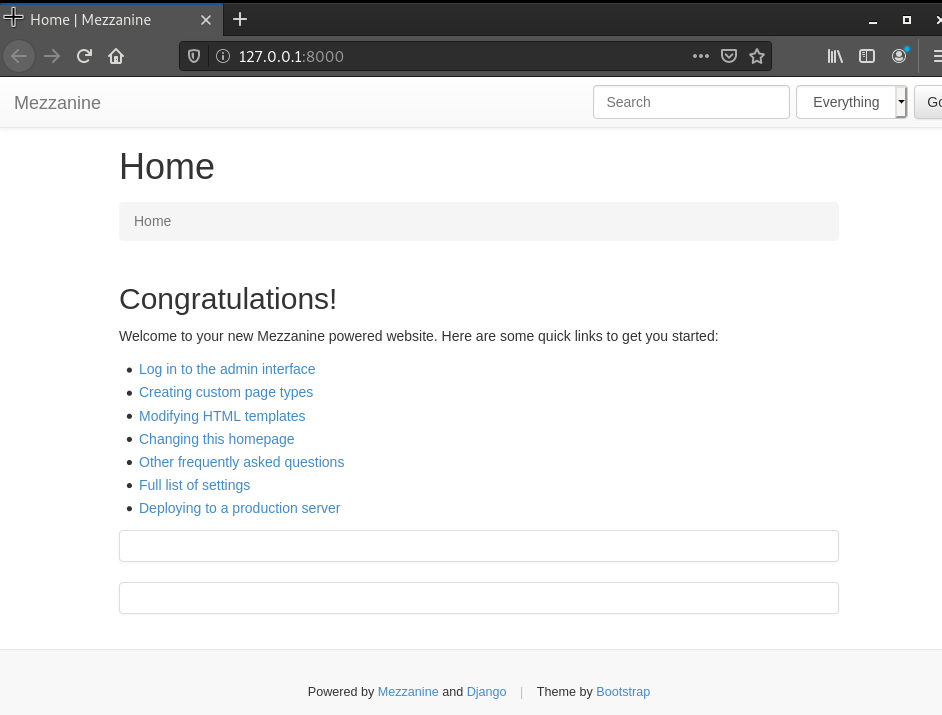This screenshot has height=715, width=942.
Task: Go to the browser home page icon
Action: point(116,56)
